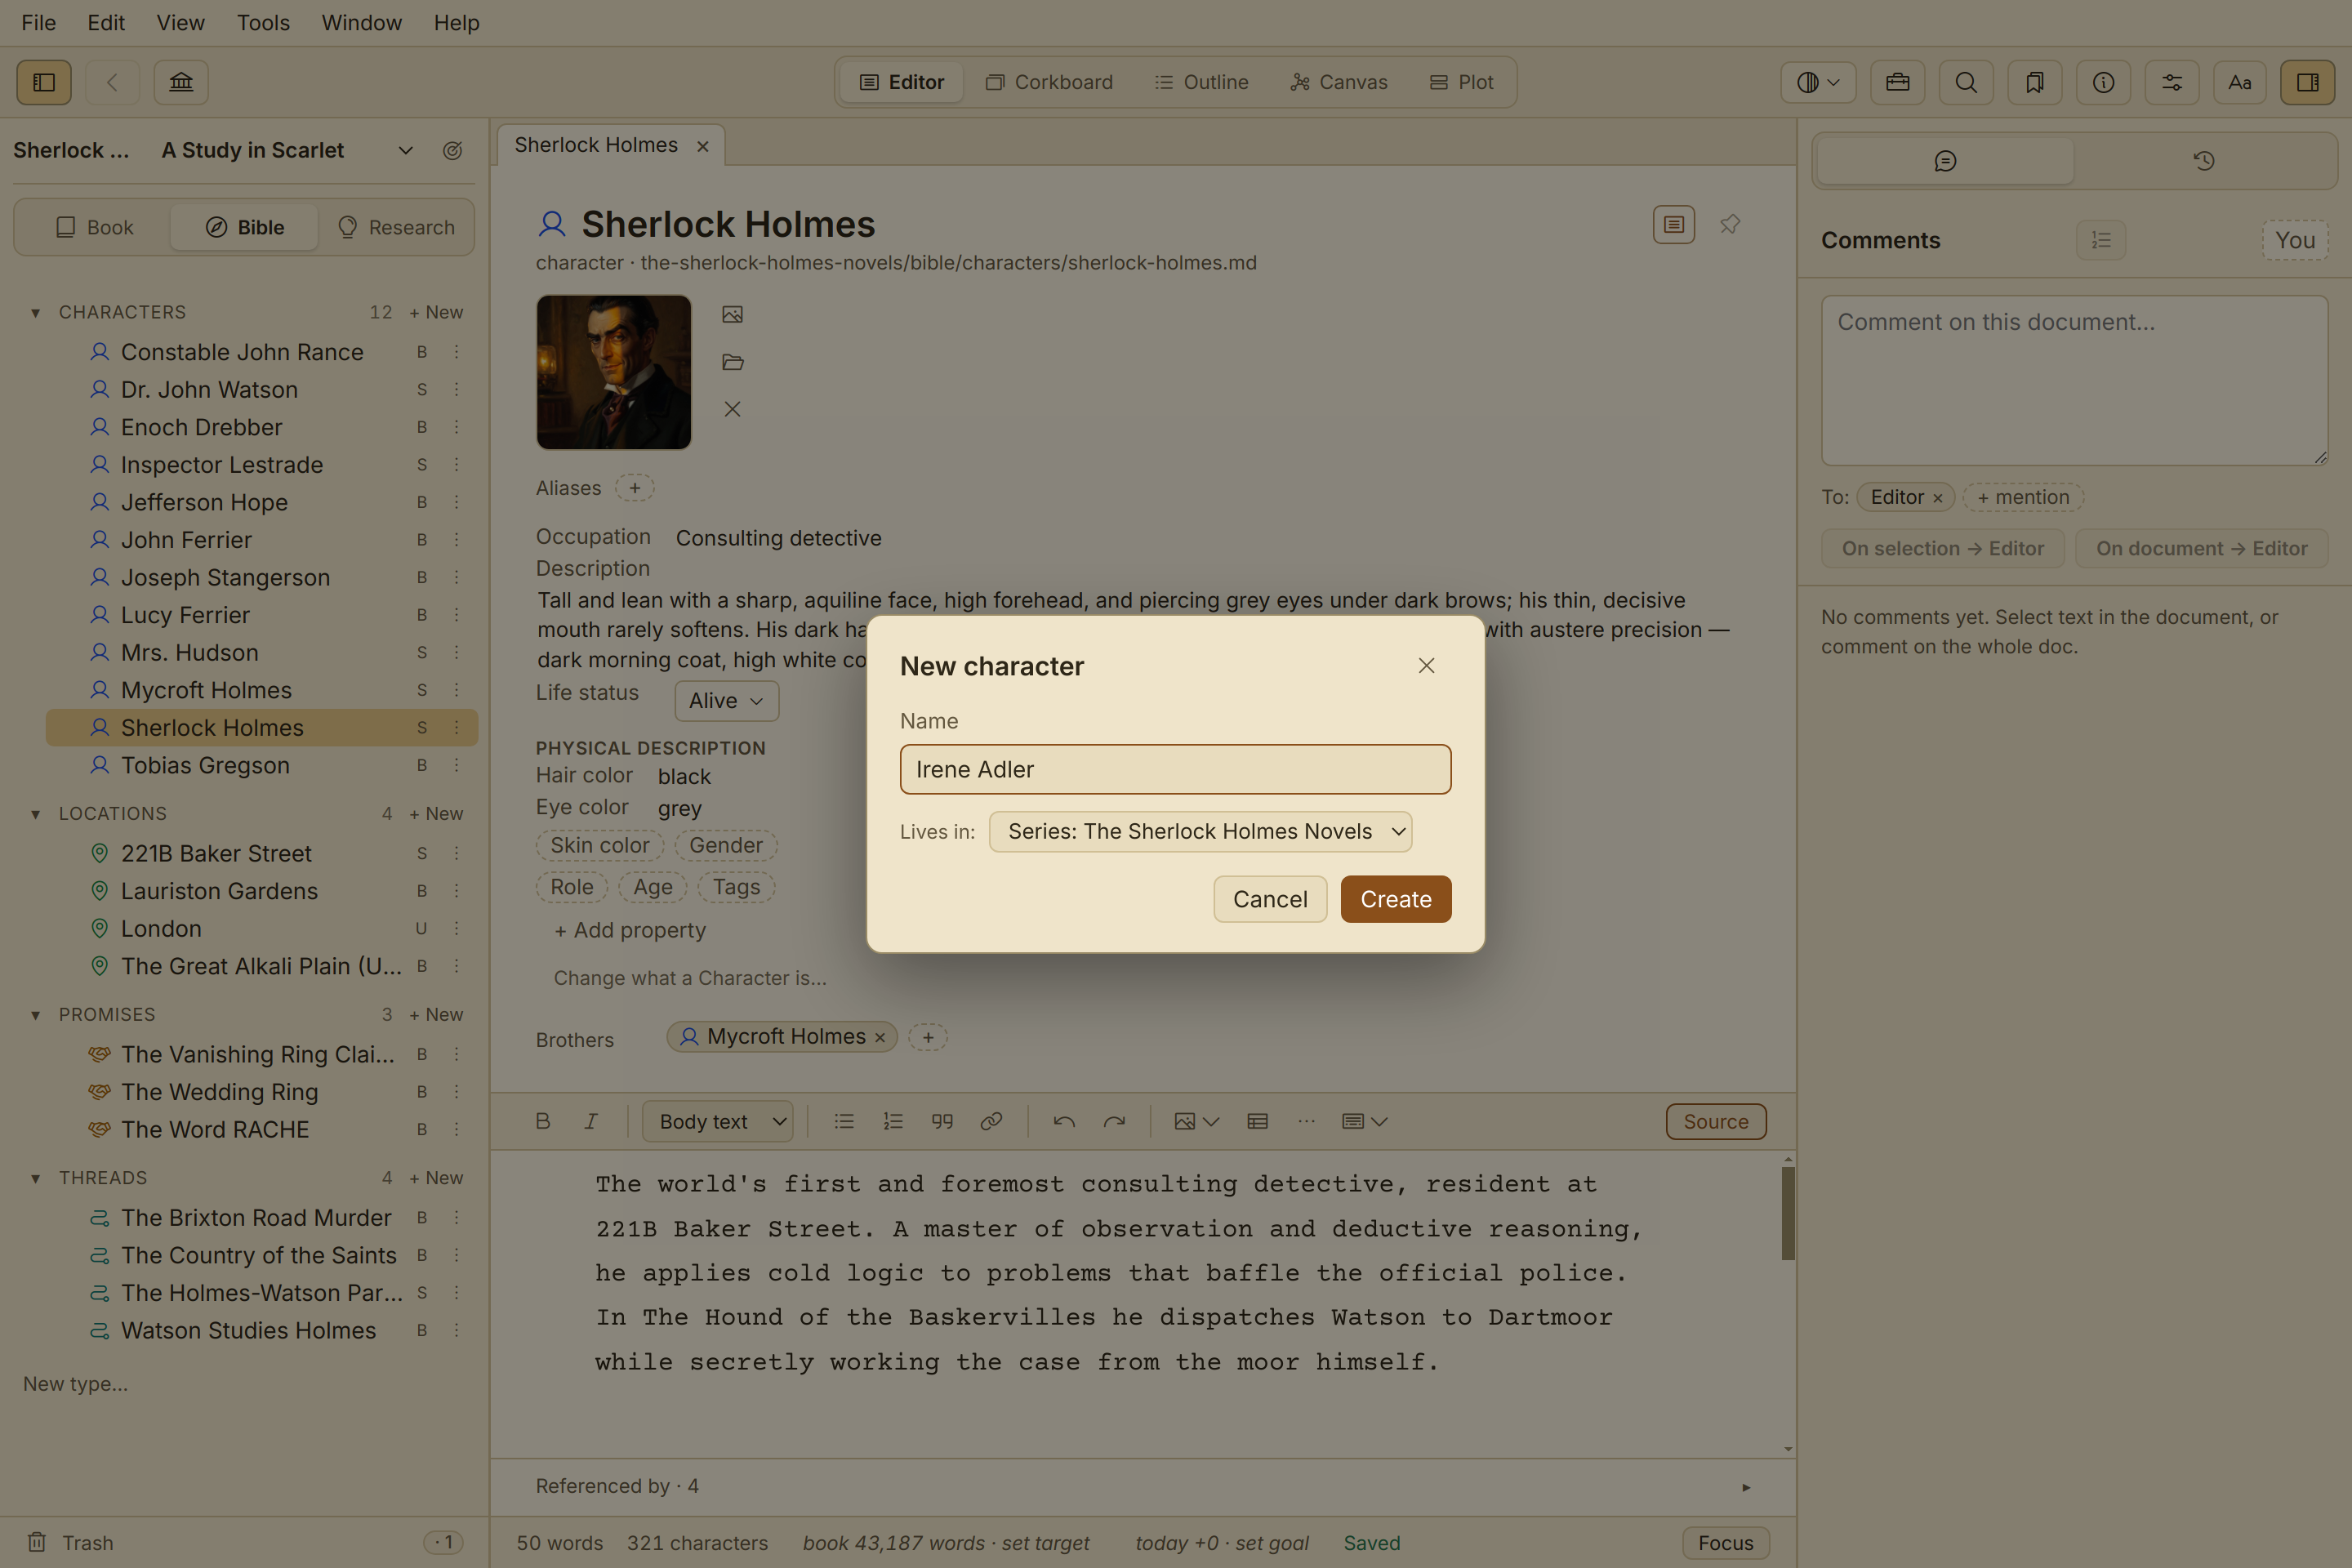Remove portrait with the X icon
The width and height of the screenshot is (2352, 1568).
(733, 409)
